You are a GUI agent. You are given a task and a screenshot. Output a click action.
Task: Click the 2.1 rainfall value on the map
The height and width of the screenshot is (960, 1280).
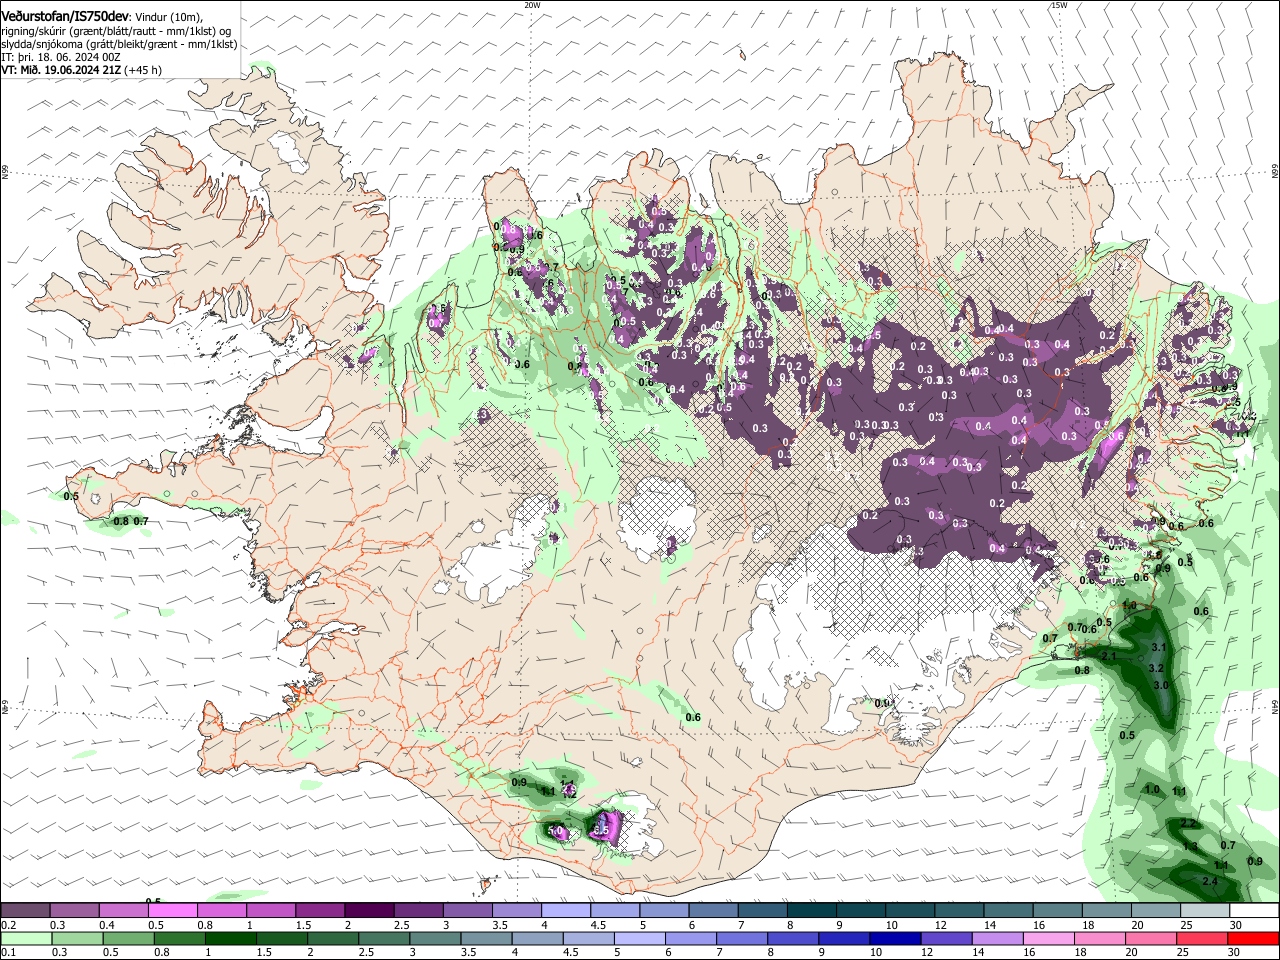point(1109,656)
